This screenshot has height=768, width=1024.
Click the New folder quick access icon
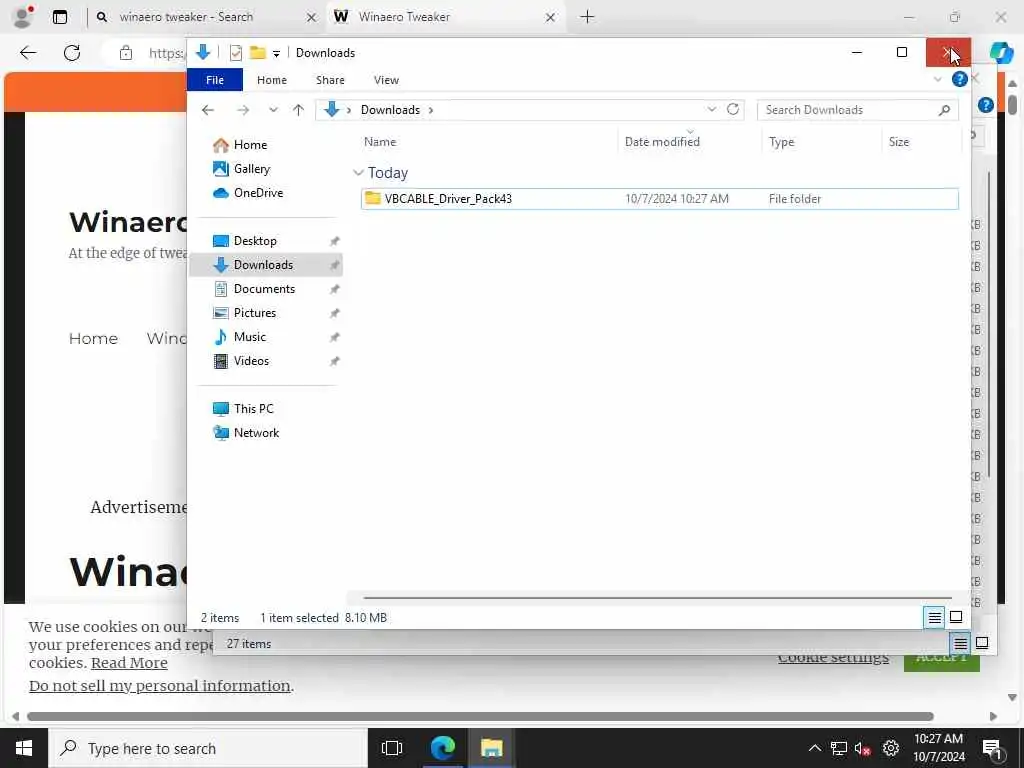click(x=258, y=52)
